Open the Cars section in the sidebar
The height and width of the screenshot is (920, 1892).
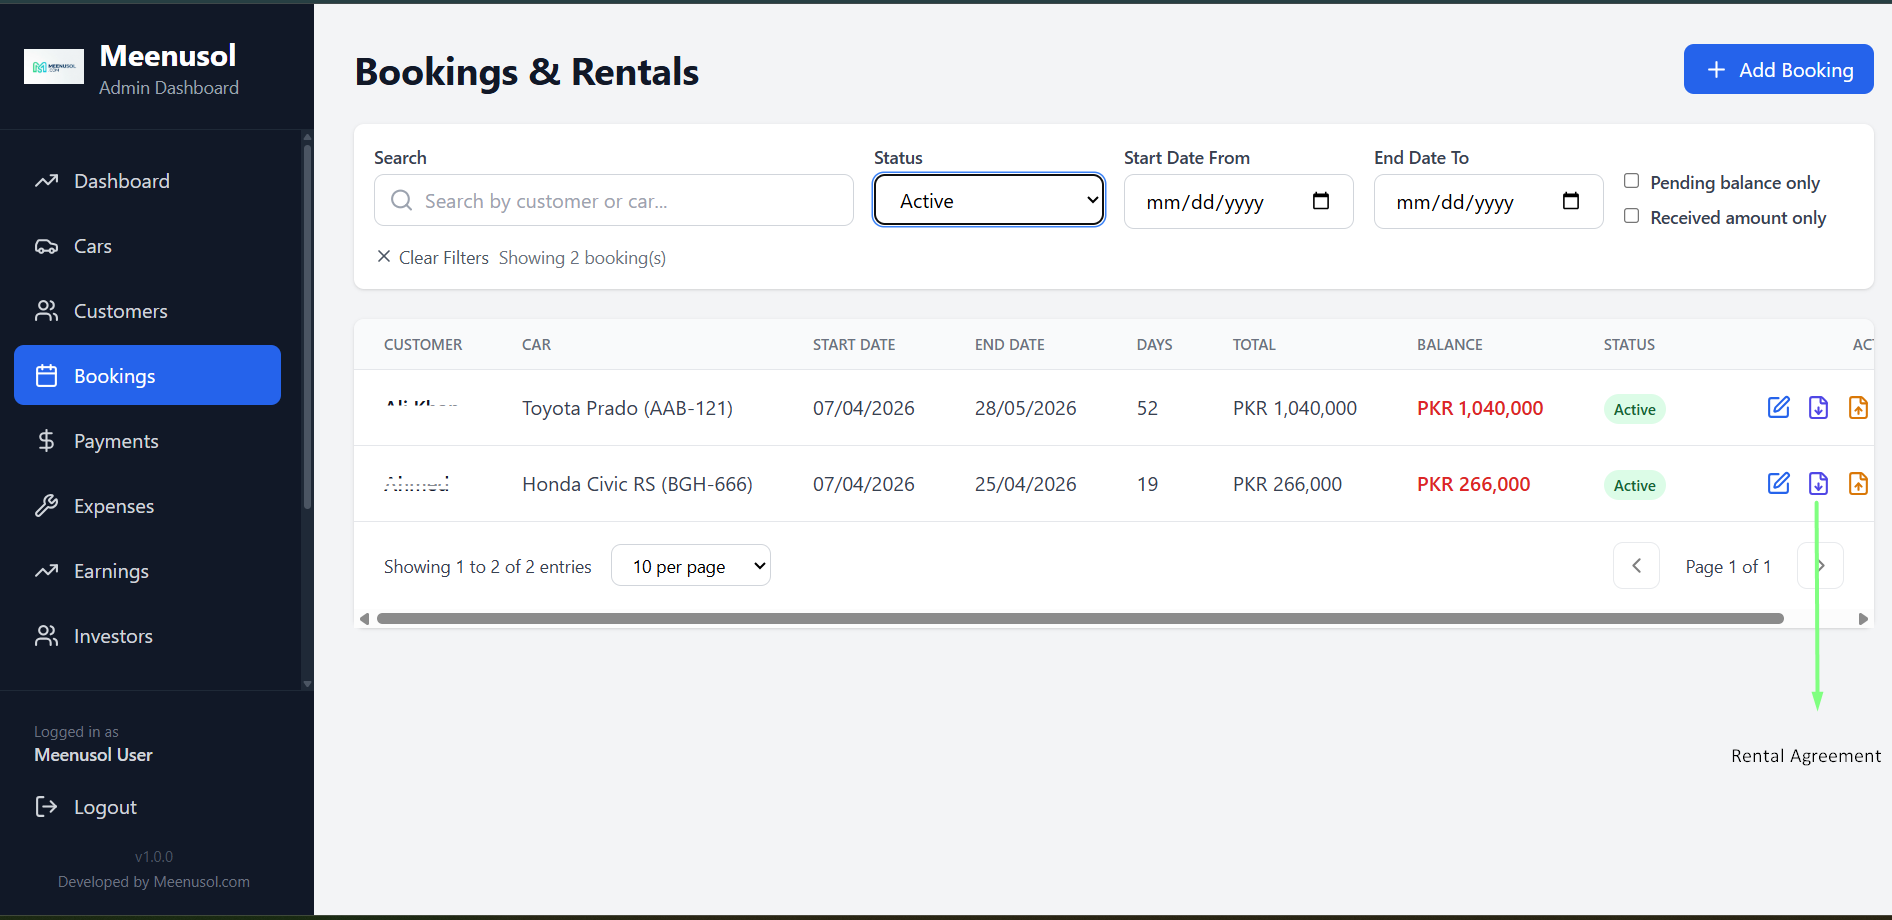coord(92,246)
